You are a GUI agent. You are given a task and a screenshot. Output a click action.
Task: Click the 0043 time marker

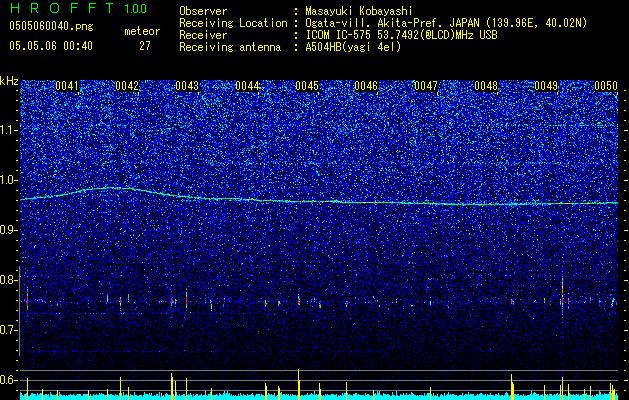pyautogui.click(x=187, y=86)
